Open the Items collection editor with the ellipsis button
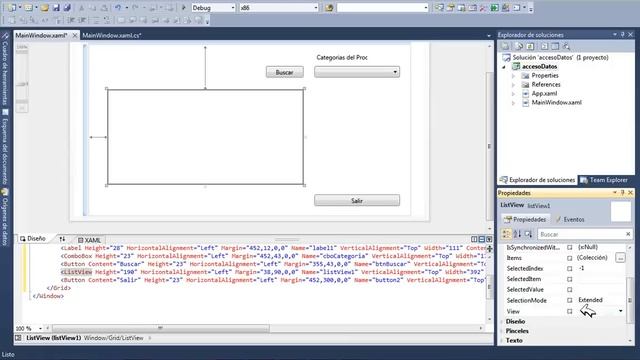640x360 pixels. pyautogui.click(x=620, y=258)
